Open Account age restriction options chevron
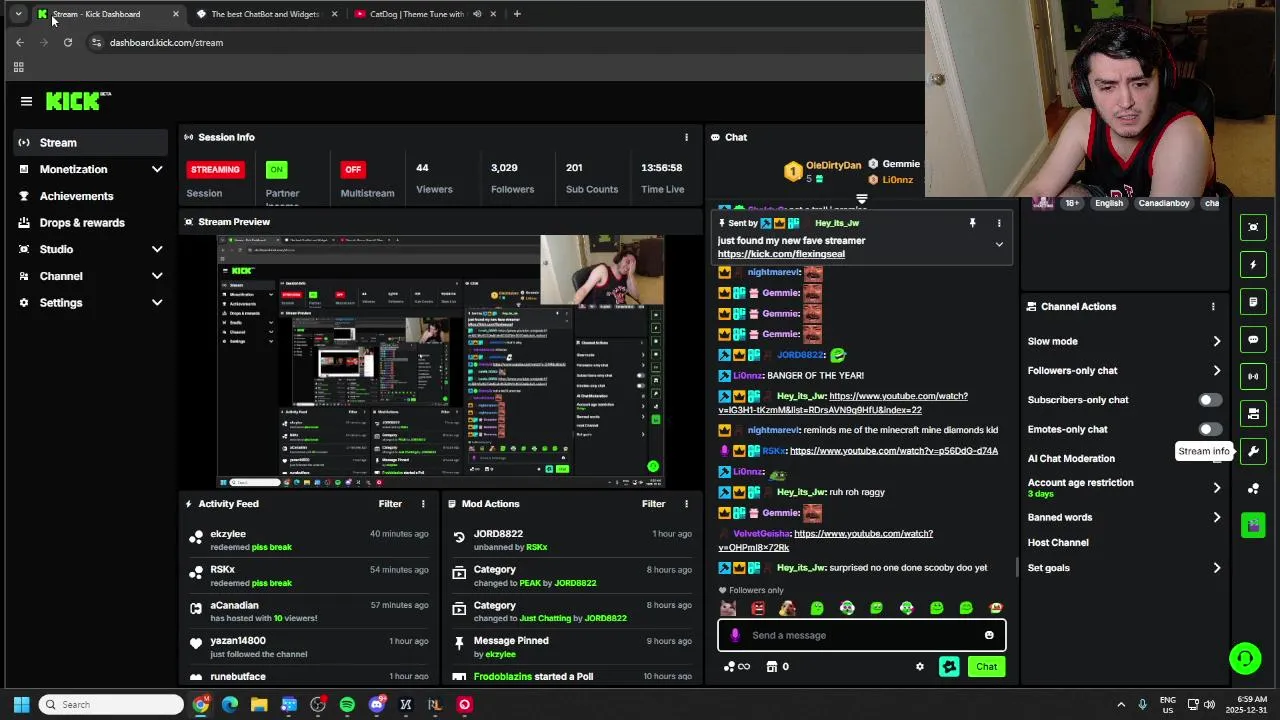Viewport: 1280px width, 720px height. [x=1217, y=488]
